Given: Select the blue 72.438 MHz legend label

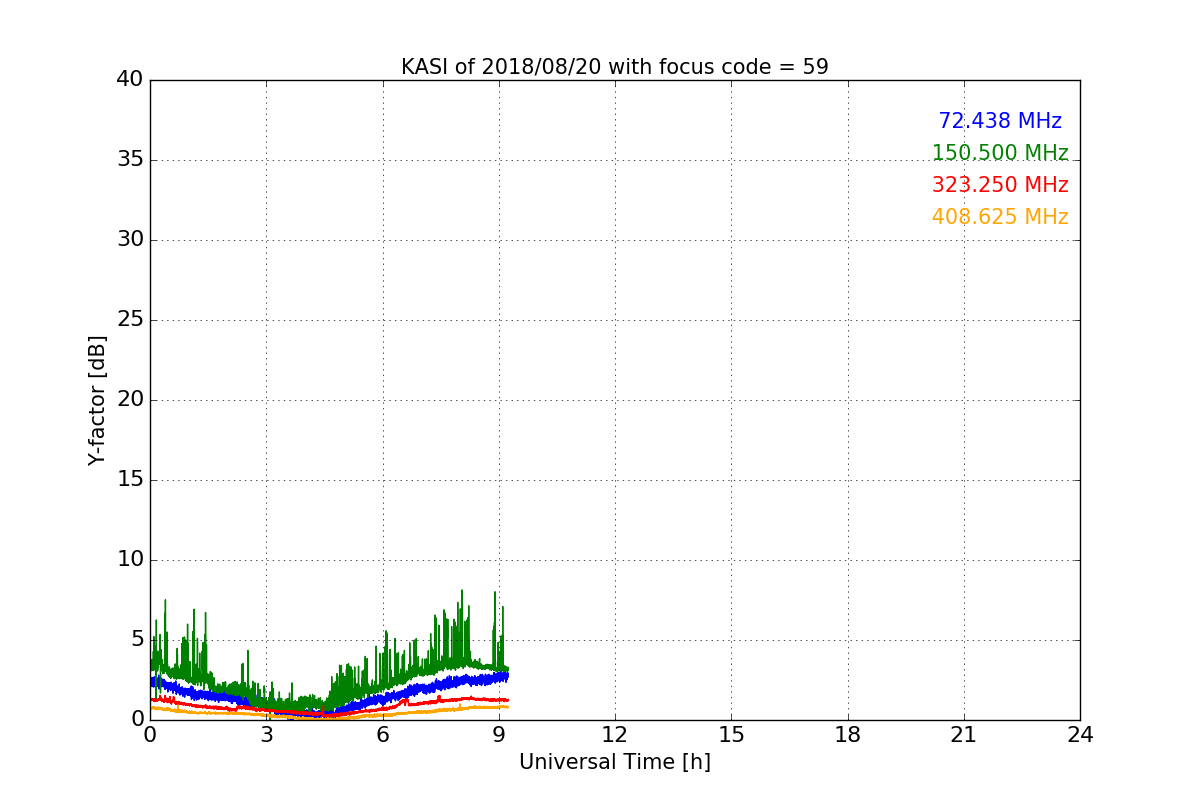Looking at the screenshot, I should tap(1000, 121).
